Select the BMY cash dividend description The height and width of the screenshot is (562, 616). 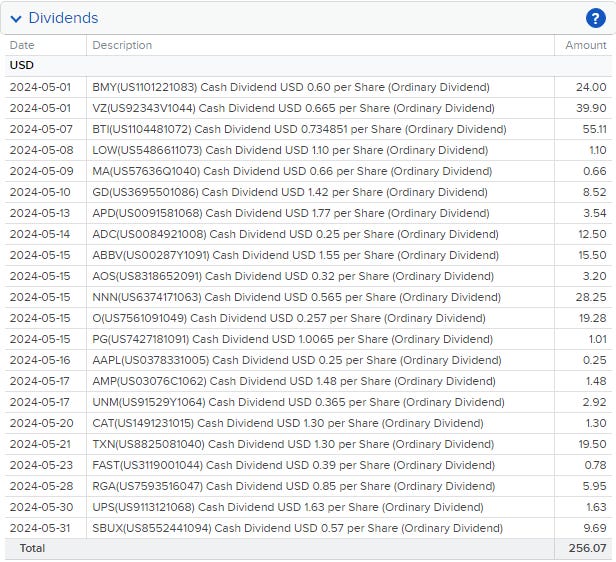[x=291, y=87]
